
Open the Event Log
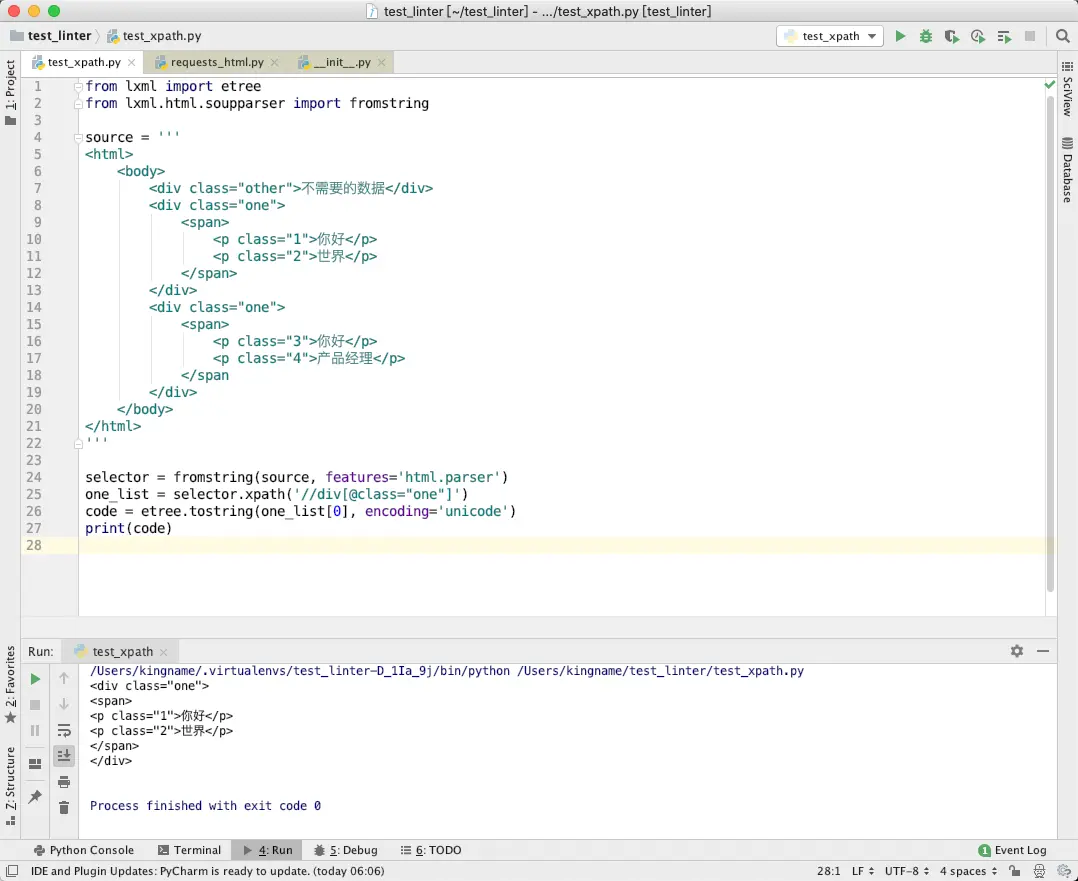tap(1012, 850)
